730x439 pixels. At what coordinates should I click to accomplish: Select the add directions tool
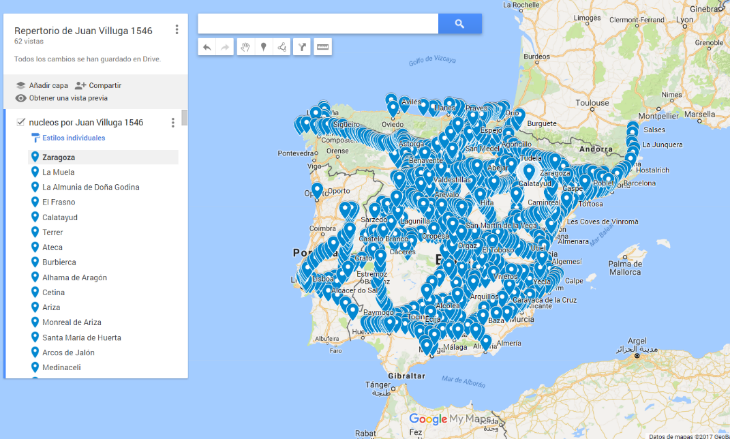(x=302, y=47)
